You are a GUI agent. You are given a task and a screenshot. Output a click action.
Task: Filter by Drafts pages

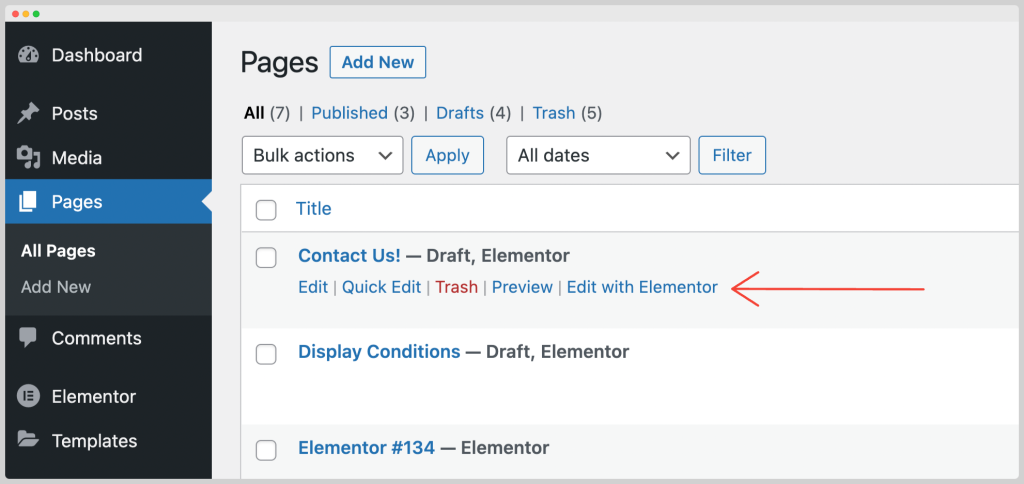(460, 114)
